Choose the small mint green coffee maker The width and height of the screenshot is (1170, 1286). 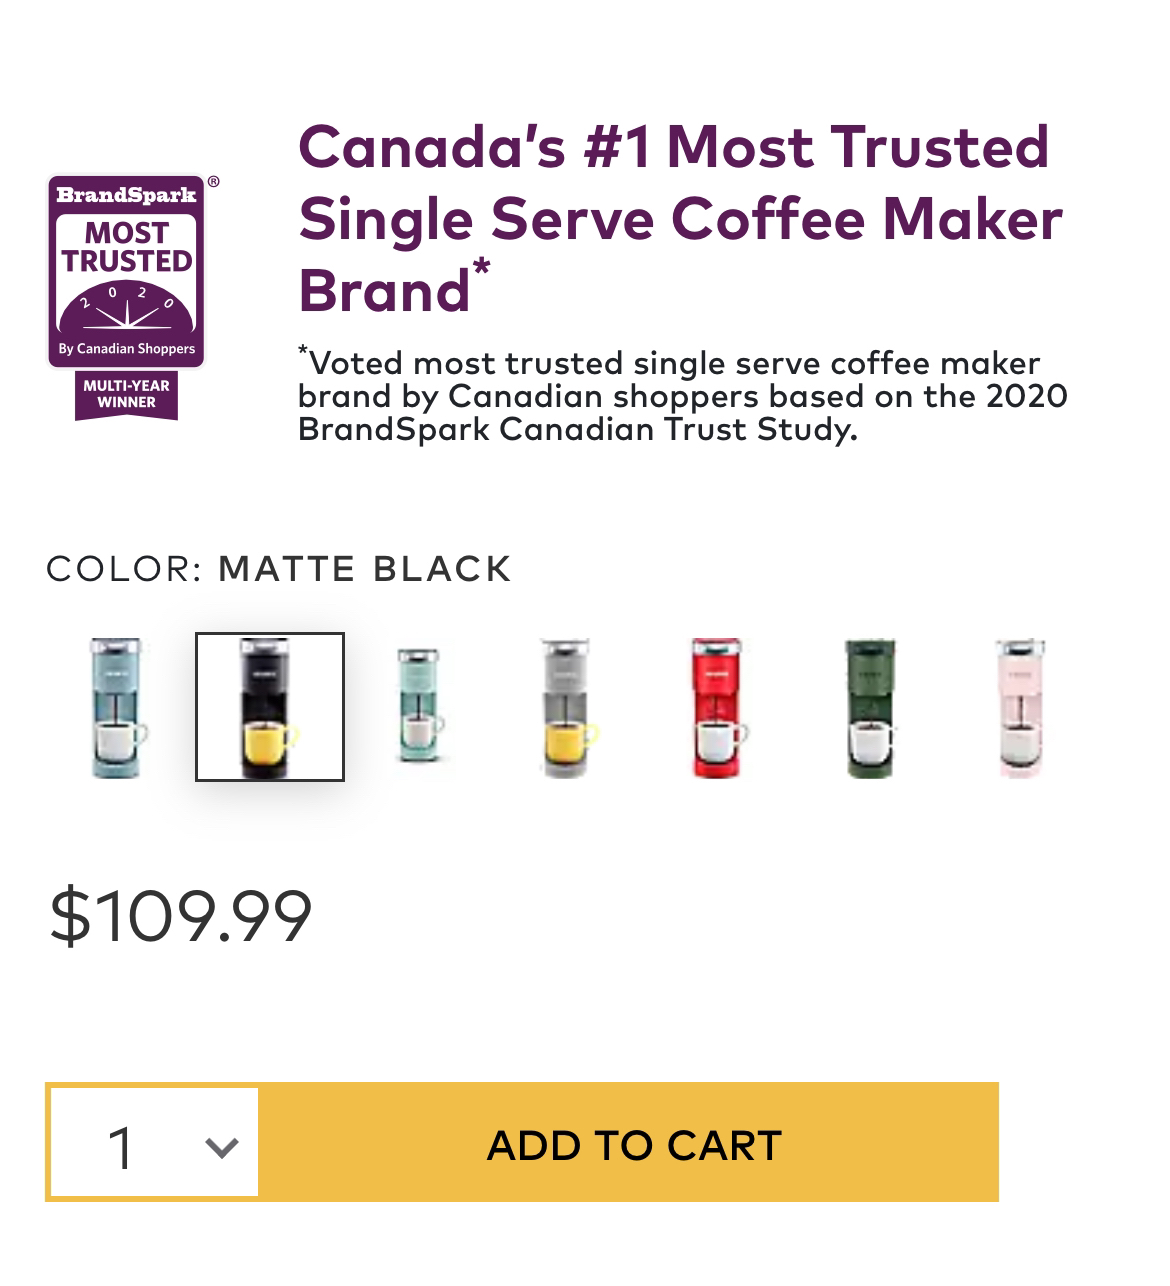click(420, 705)
